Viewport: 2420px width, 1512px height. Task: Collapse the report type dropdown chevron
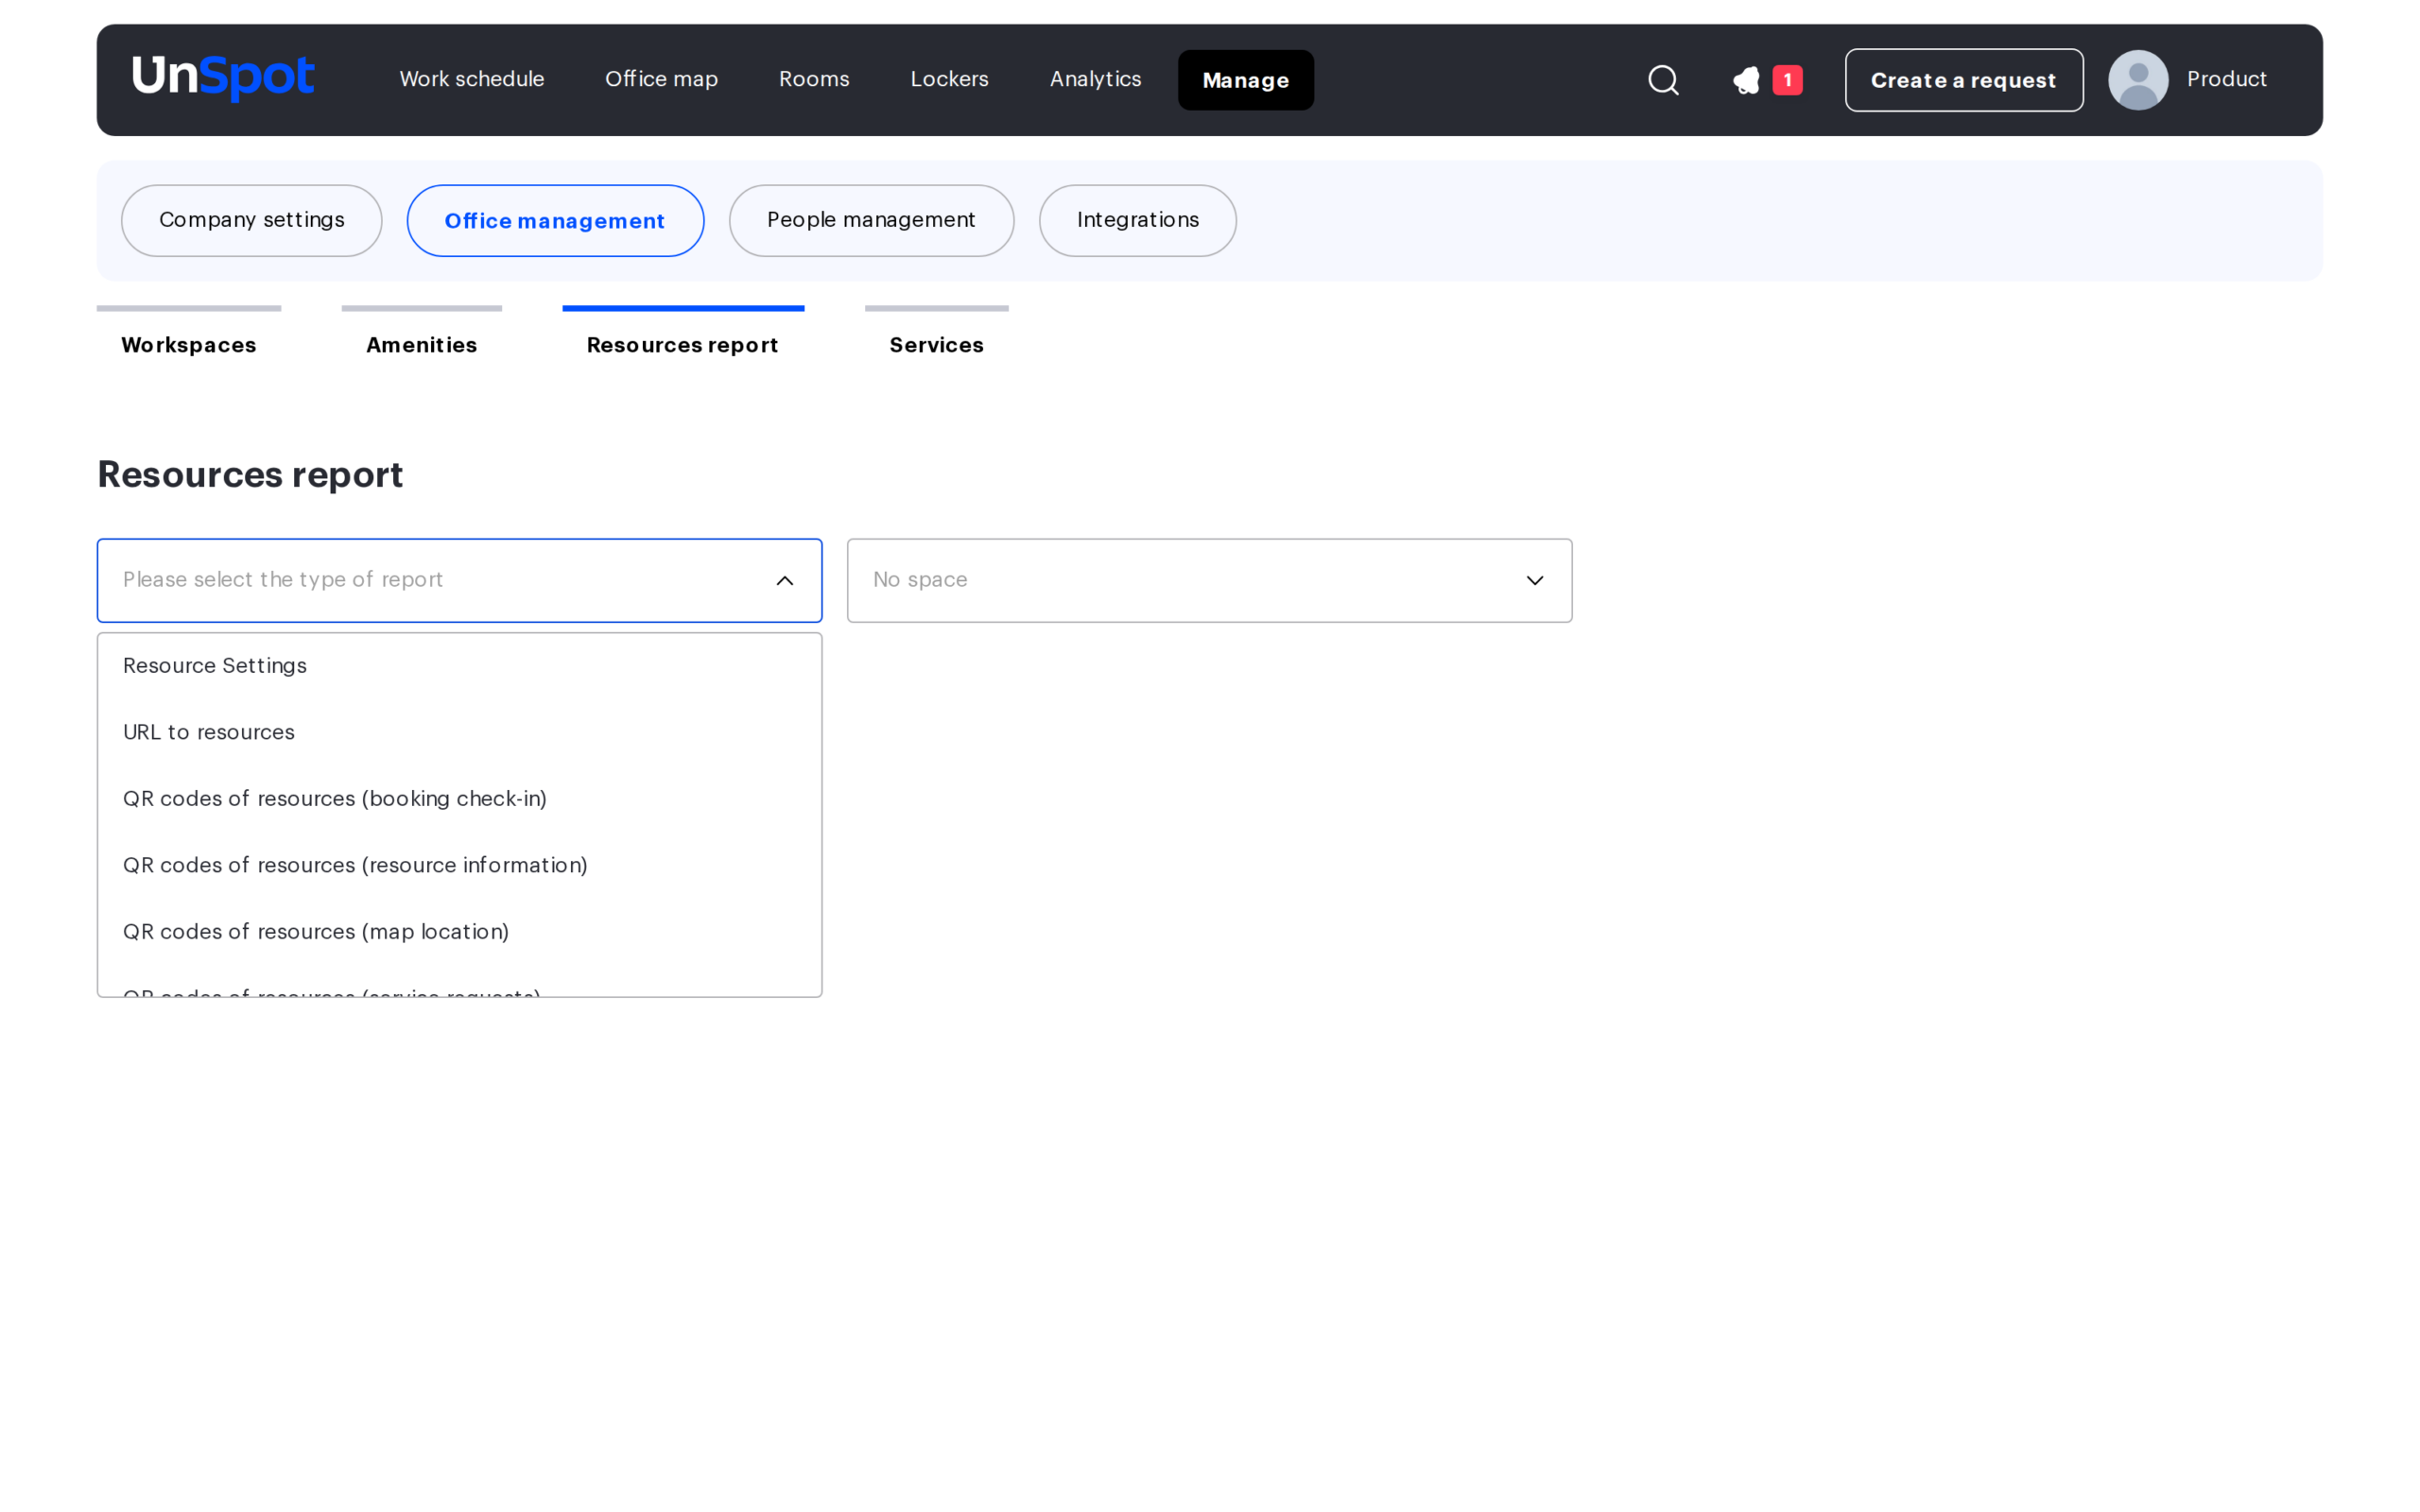click(785, 581)
